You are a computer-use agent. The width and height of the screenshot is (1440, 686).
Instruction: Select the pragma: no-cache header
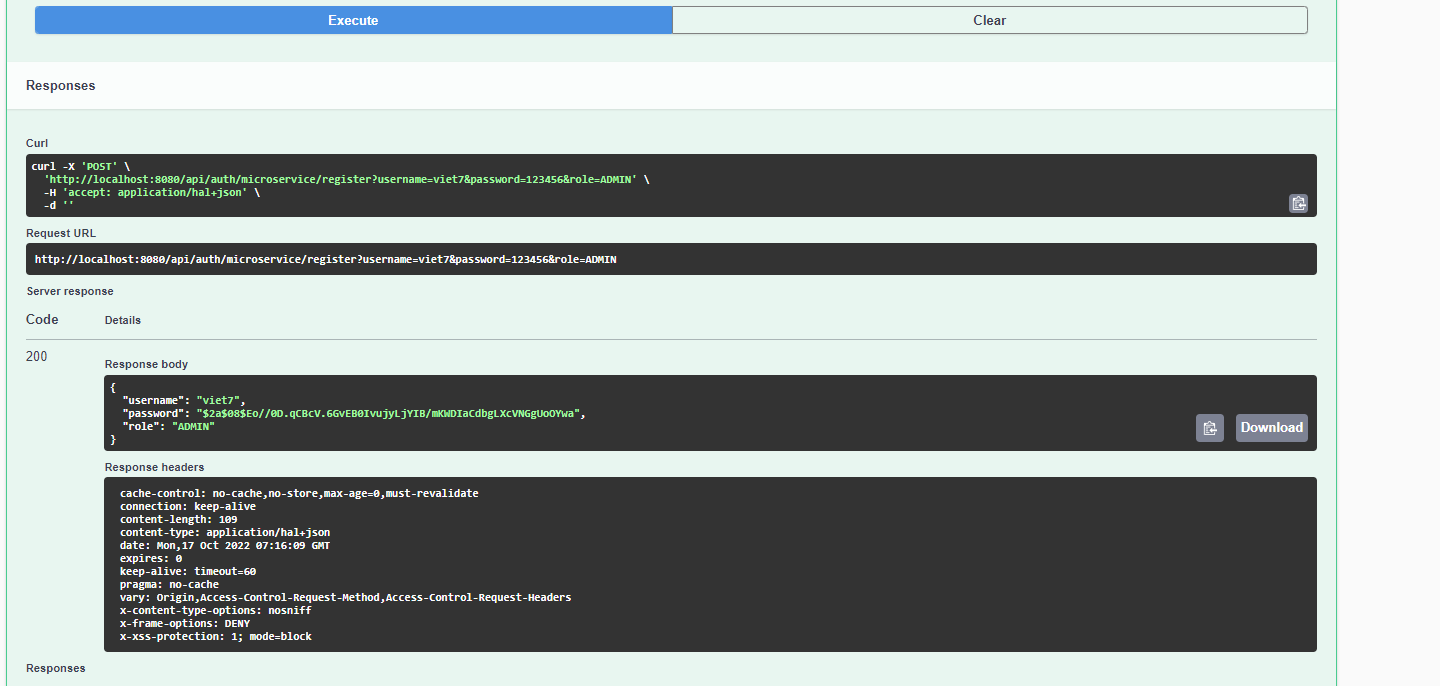(x=169, y=584)
